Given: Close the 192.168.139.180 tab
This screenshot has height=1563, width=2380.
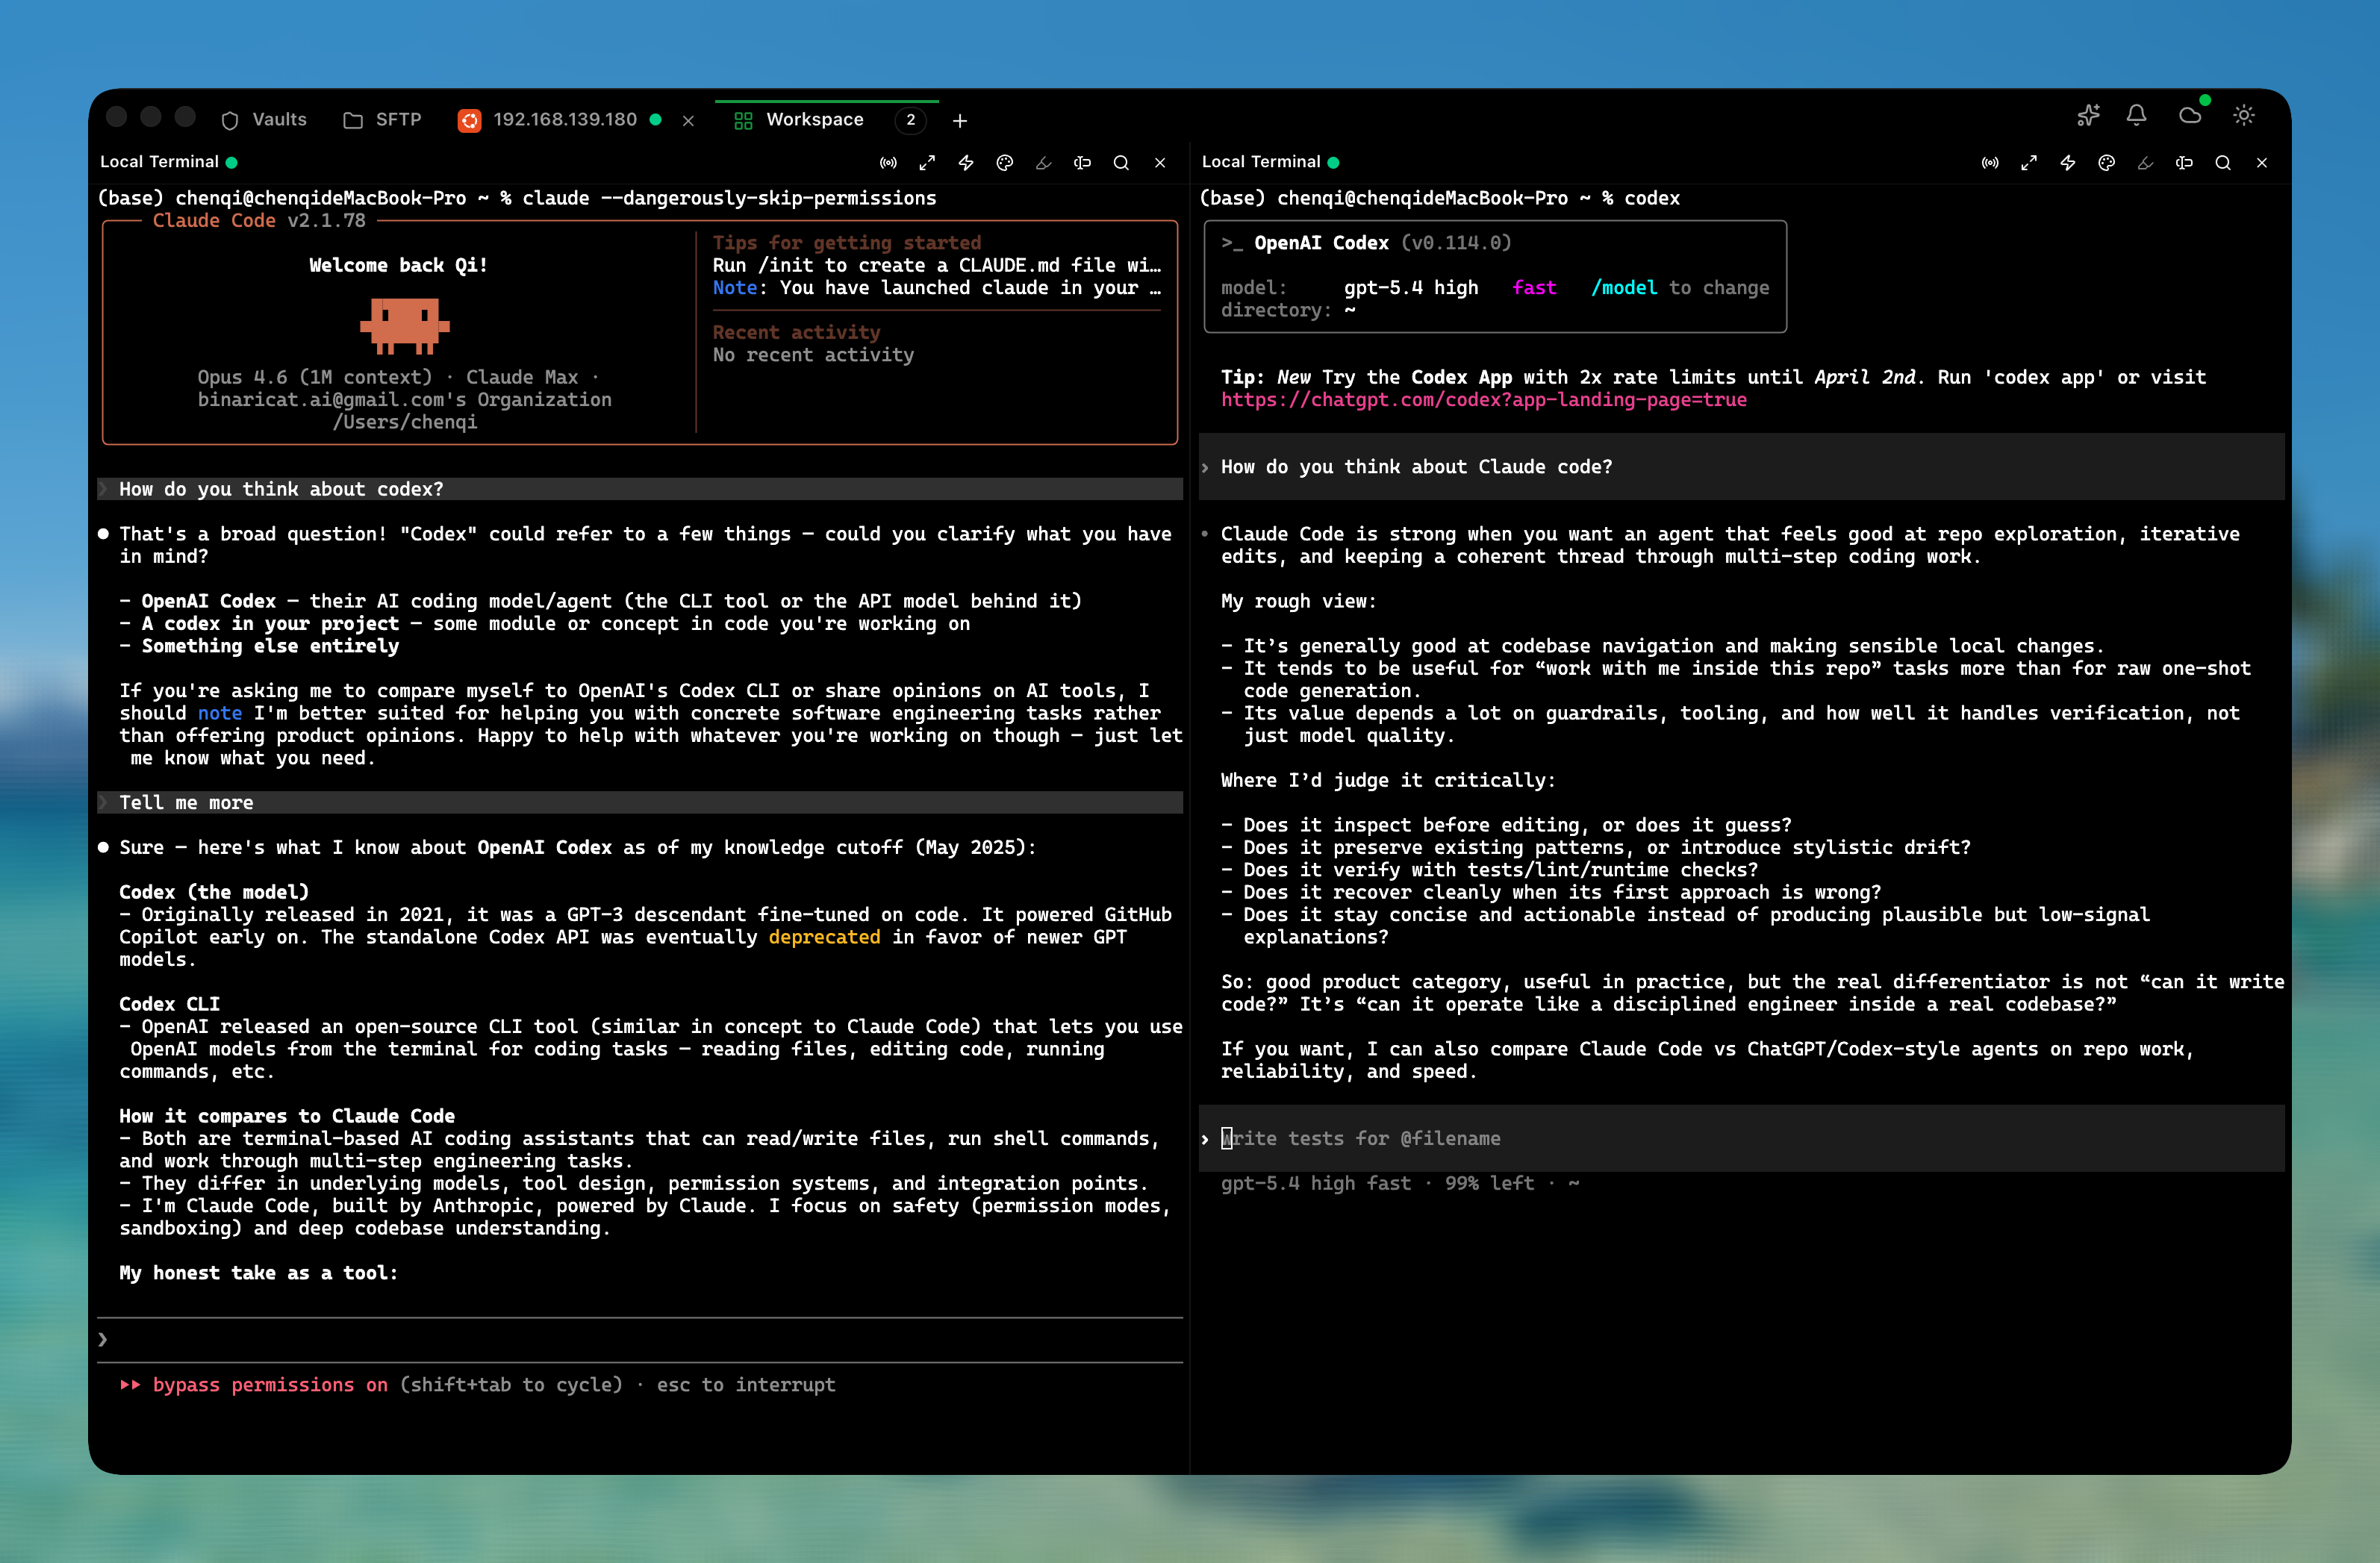Looking at the screenshot, I should point(688,121).
